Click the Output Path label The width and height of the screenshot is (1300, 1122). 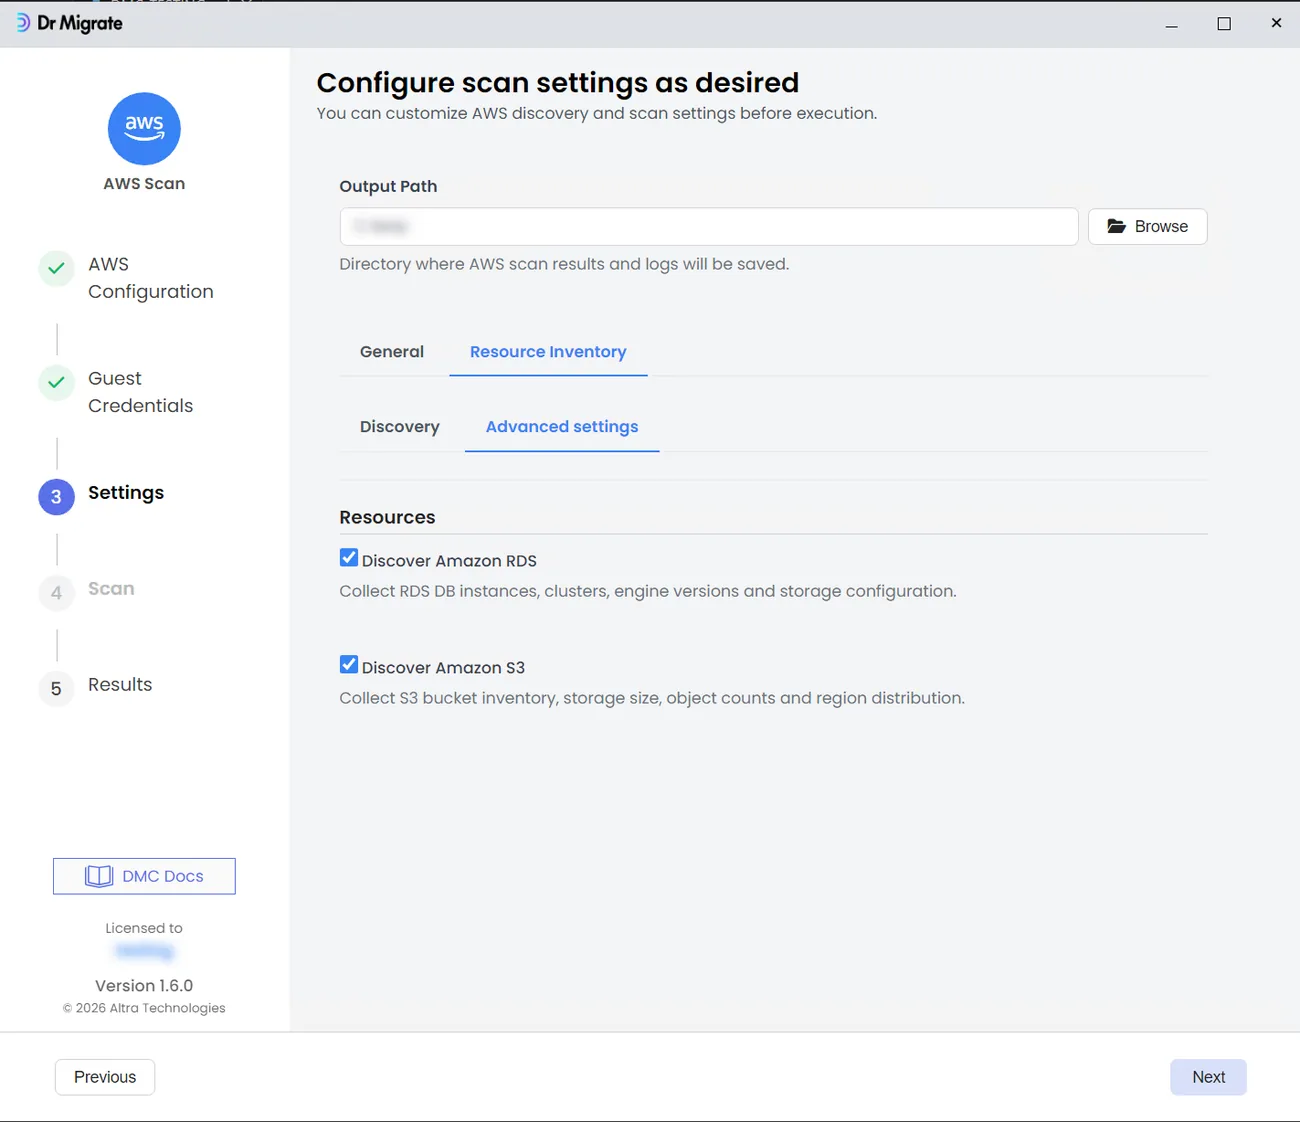(388, 186)
